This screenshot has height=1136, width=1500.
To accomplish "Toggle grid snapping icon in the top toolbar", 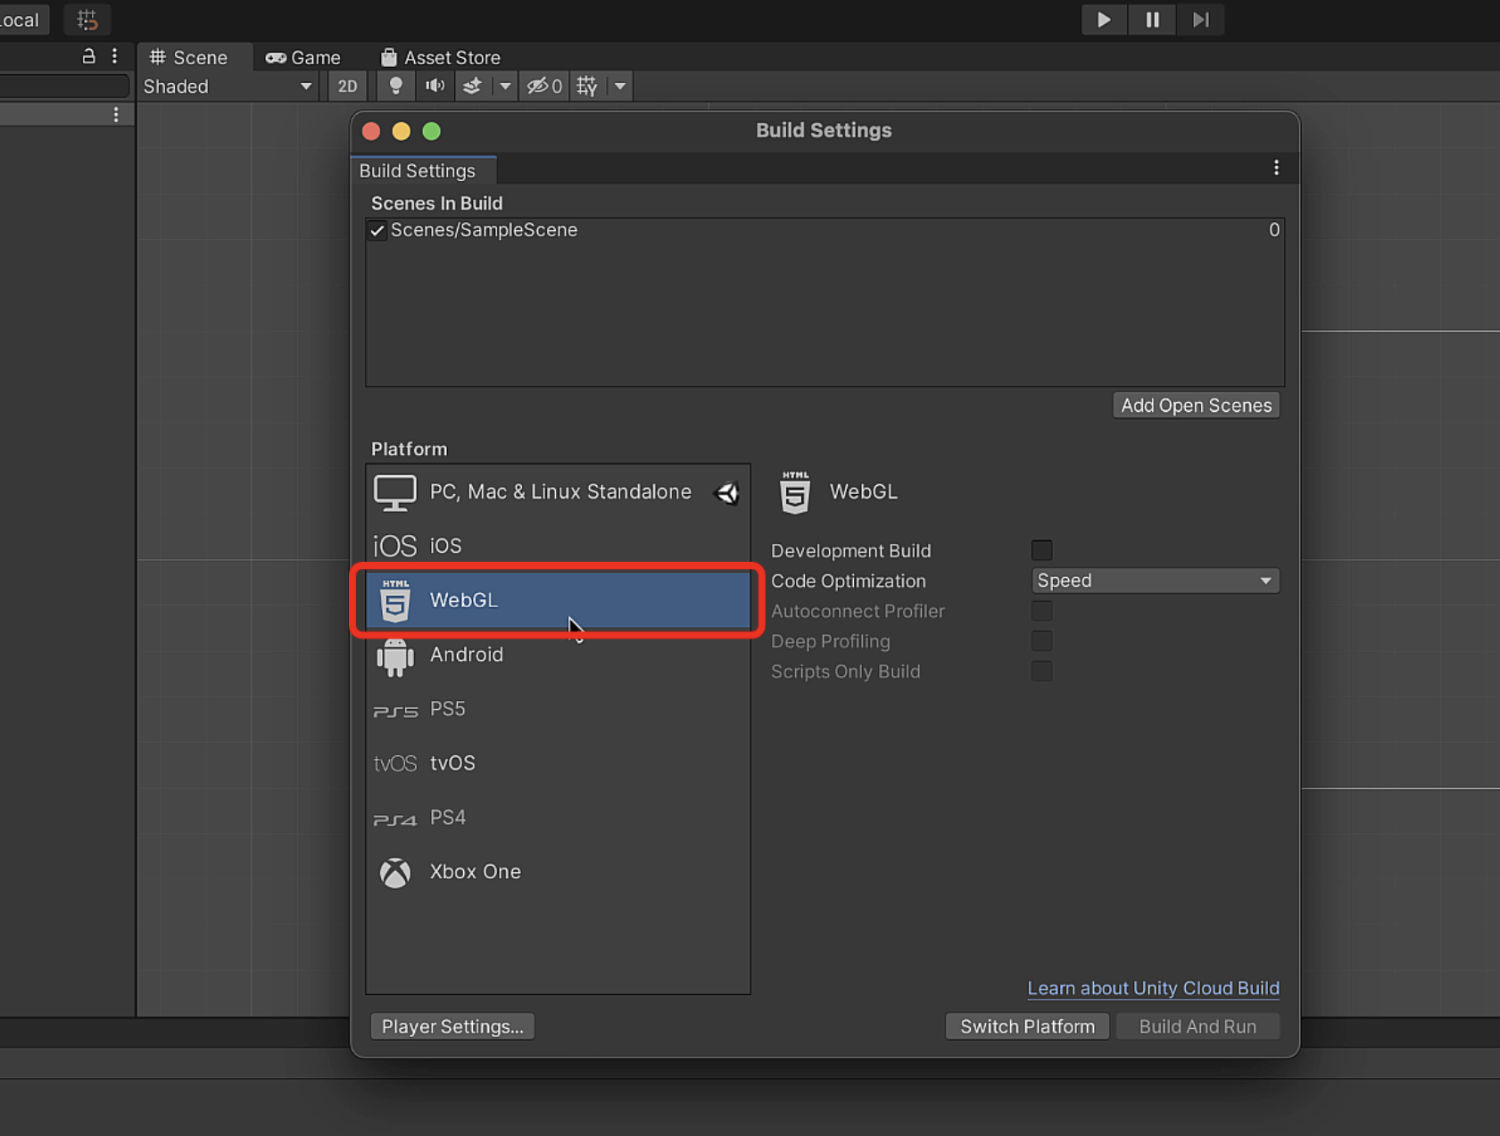I will point(87,20).
